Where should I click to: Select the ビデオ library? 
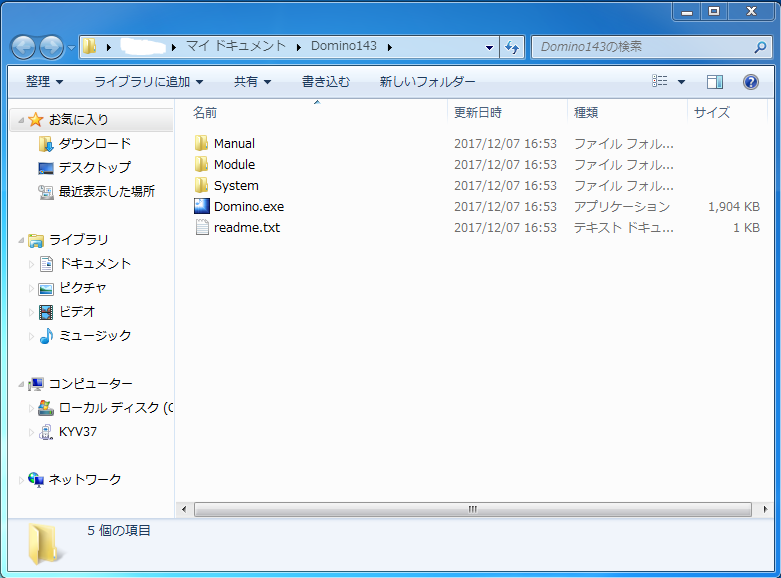(x=77, y=311)
